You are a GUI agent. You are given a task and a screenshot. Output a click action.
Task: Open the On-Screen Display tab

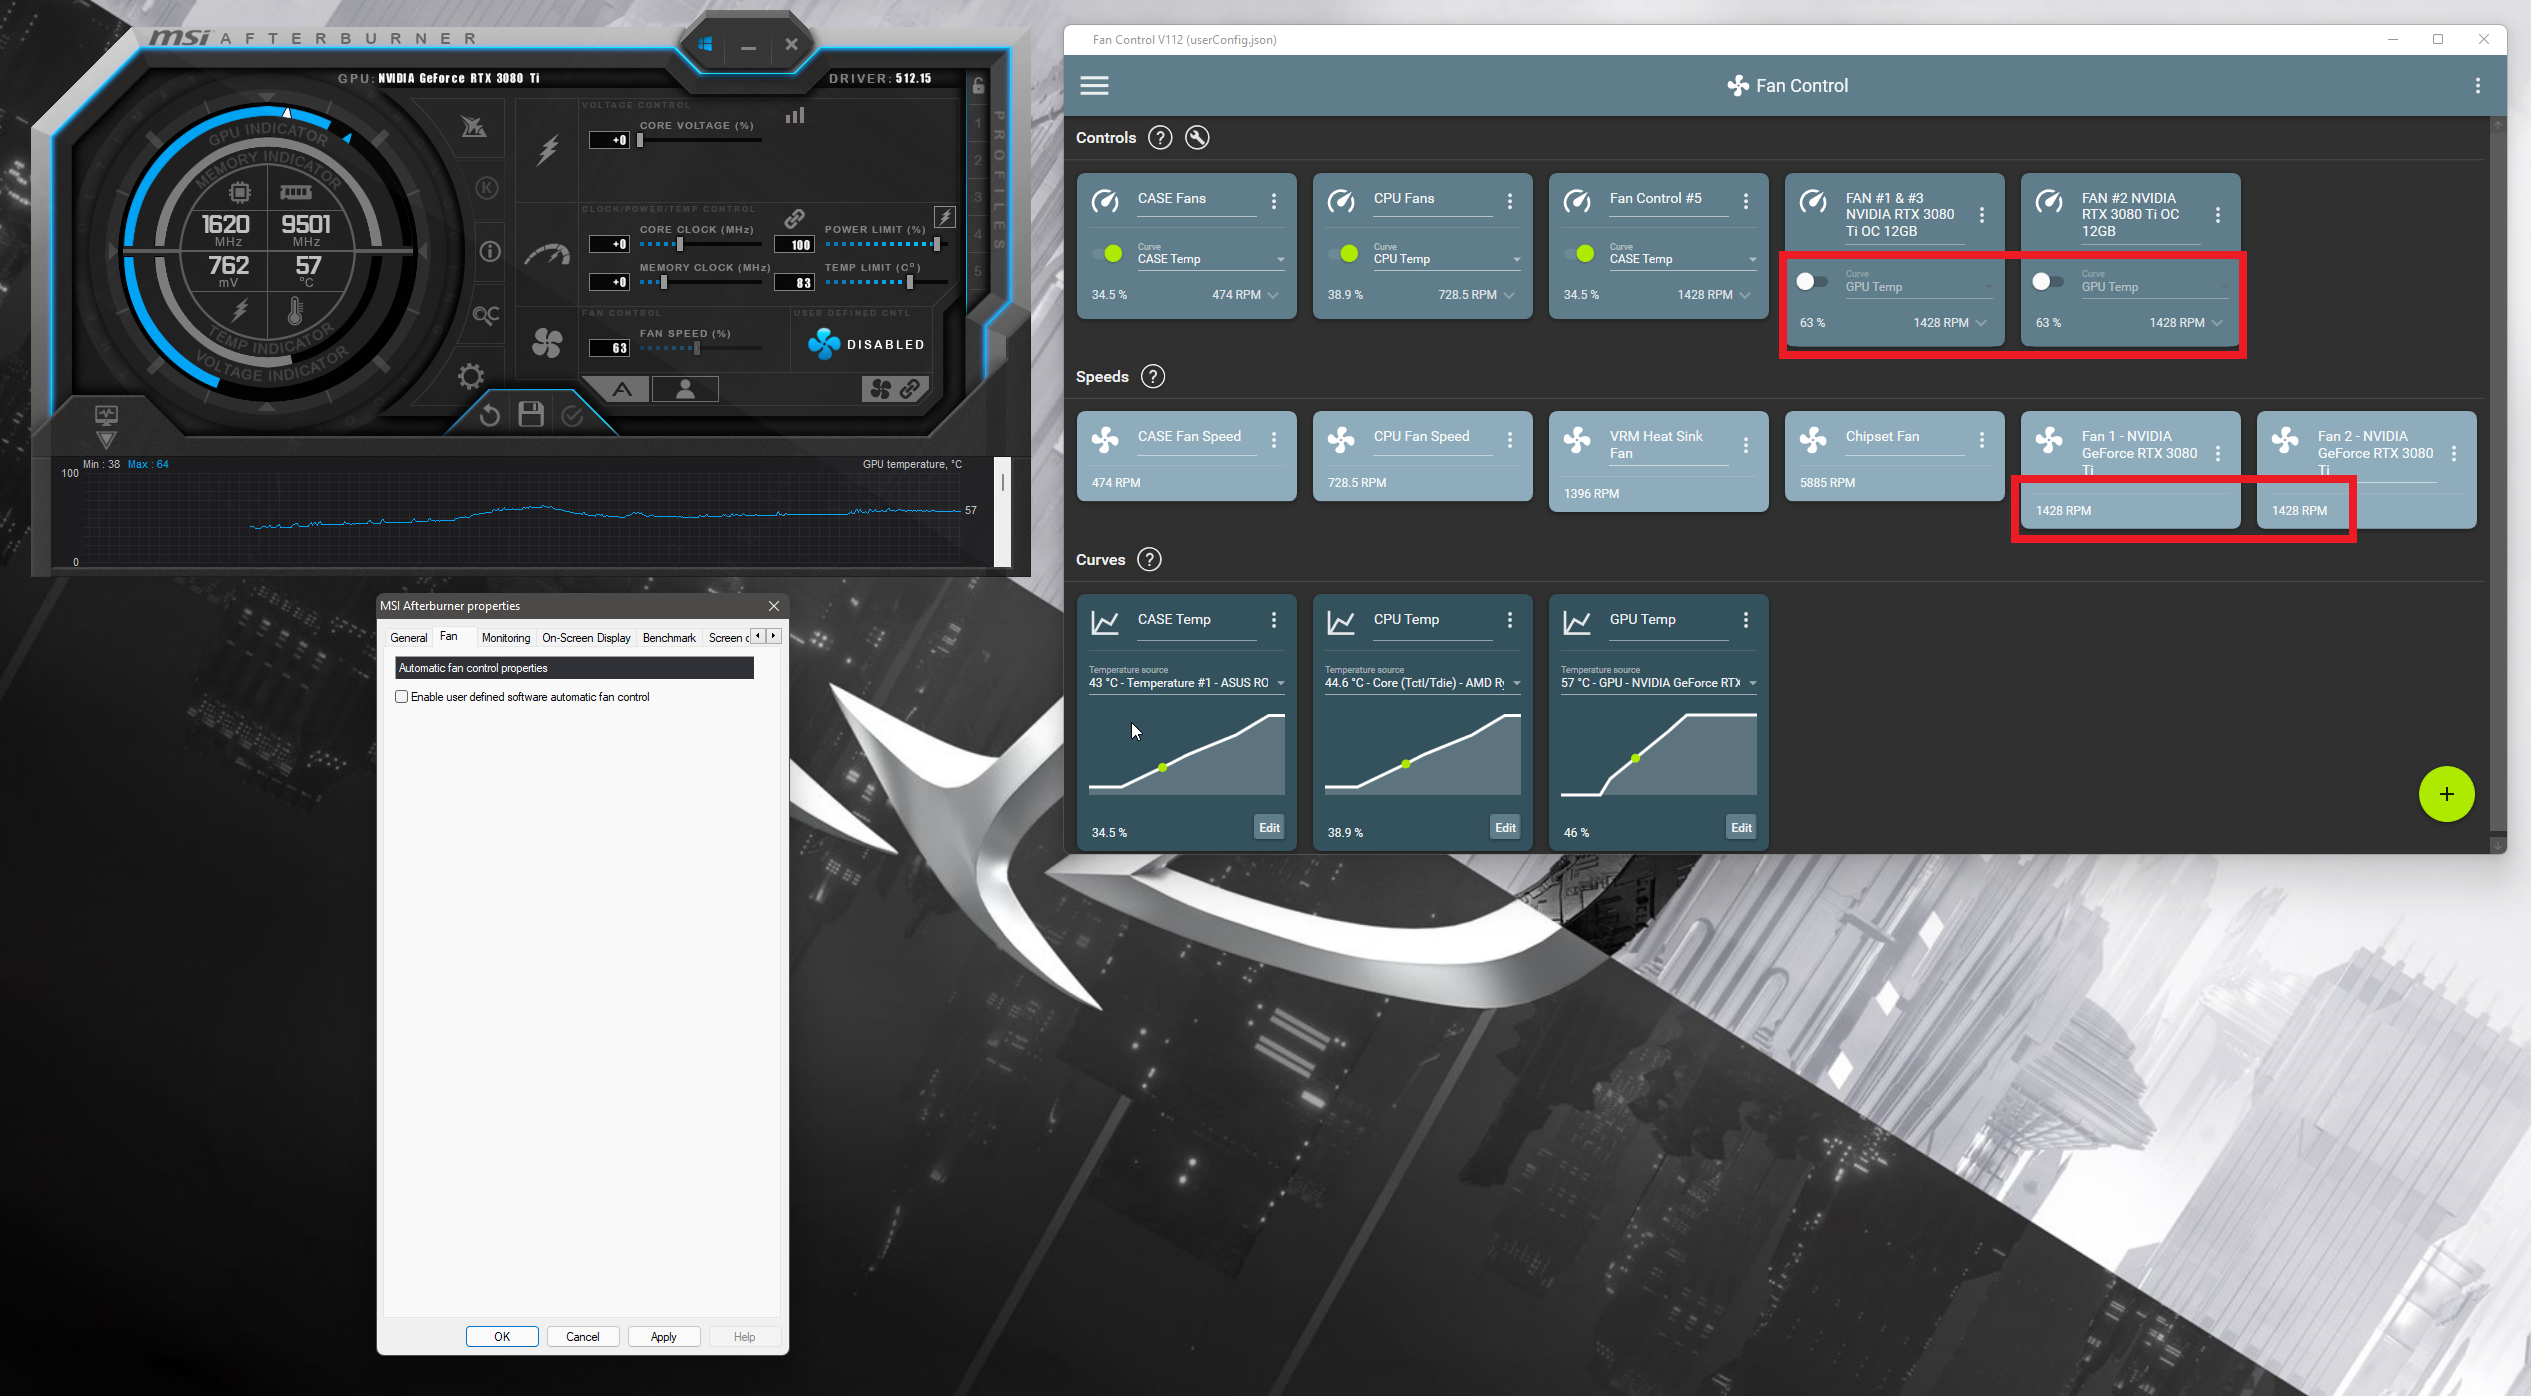point(586,638)
